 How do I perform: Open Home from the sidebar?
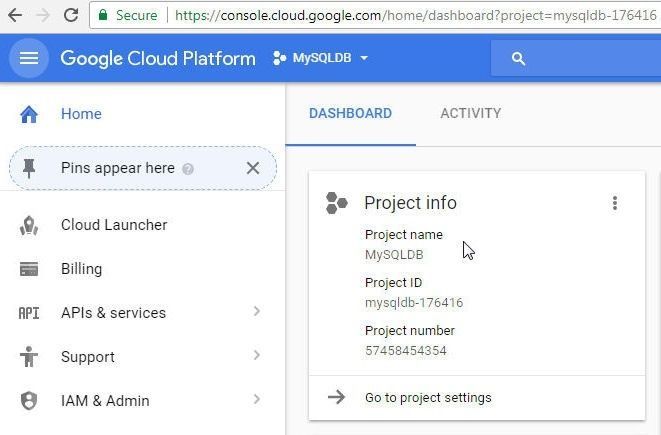coord(81,114)
